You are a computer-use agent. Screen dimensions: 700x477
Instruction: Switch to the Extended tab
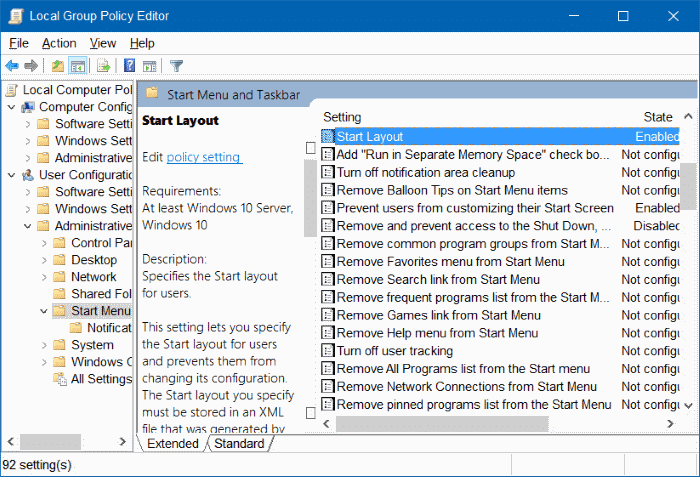173,444
